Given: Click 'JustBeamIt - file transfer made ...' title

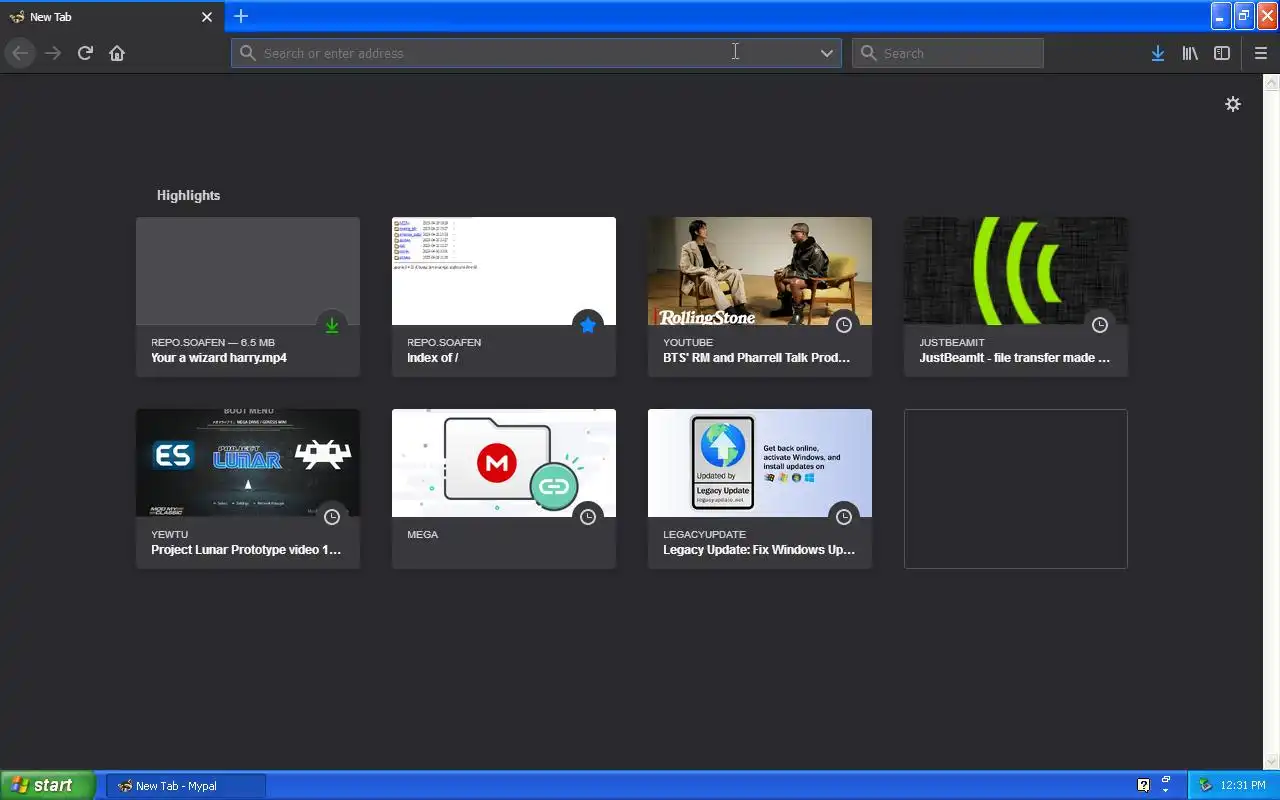Looking at the screenshot, I should pyautogui.click(x=1014, y=358).
